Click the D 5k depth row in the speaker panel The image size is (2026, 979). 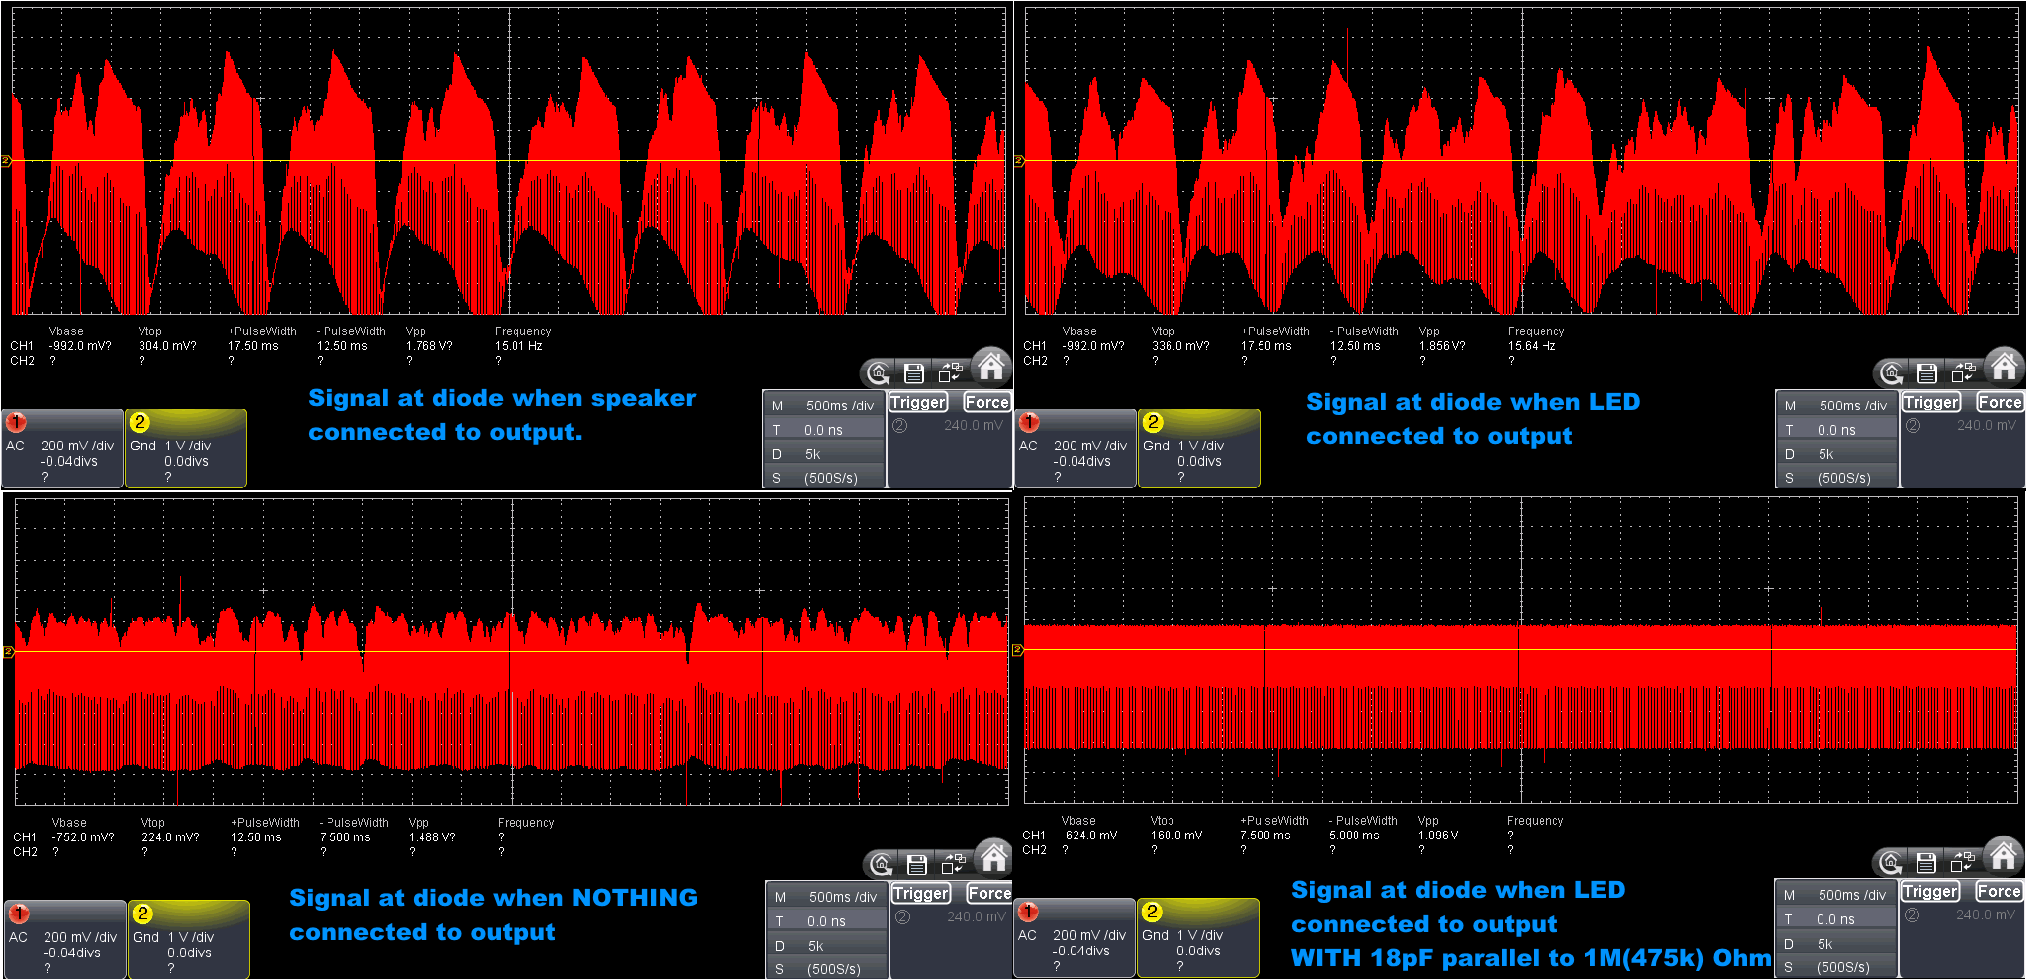[x=824, y=453]
